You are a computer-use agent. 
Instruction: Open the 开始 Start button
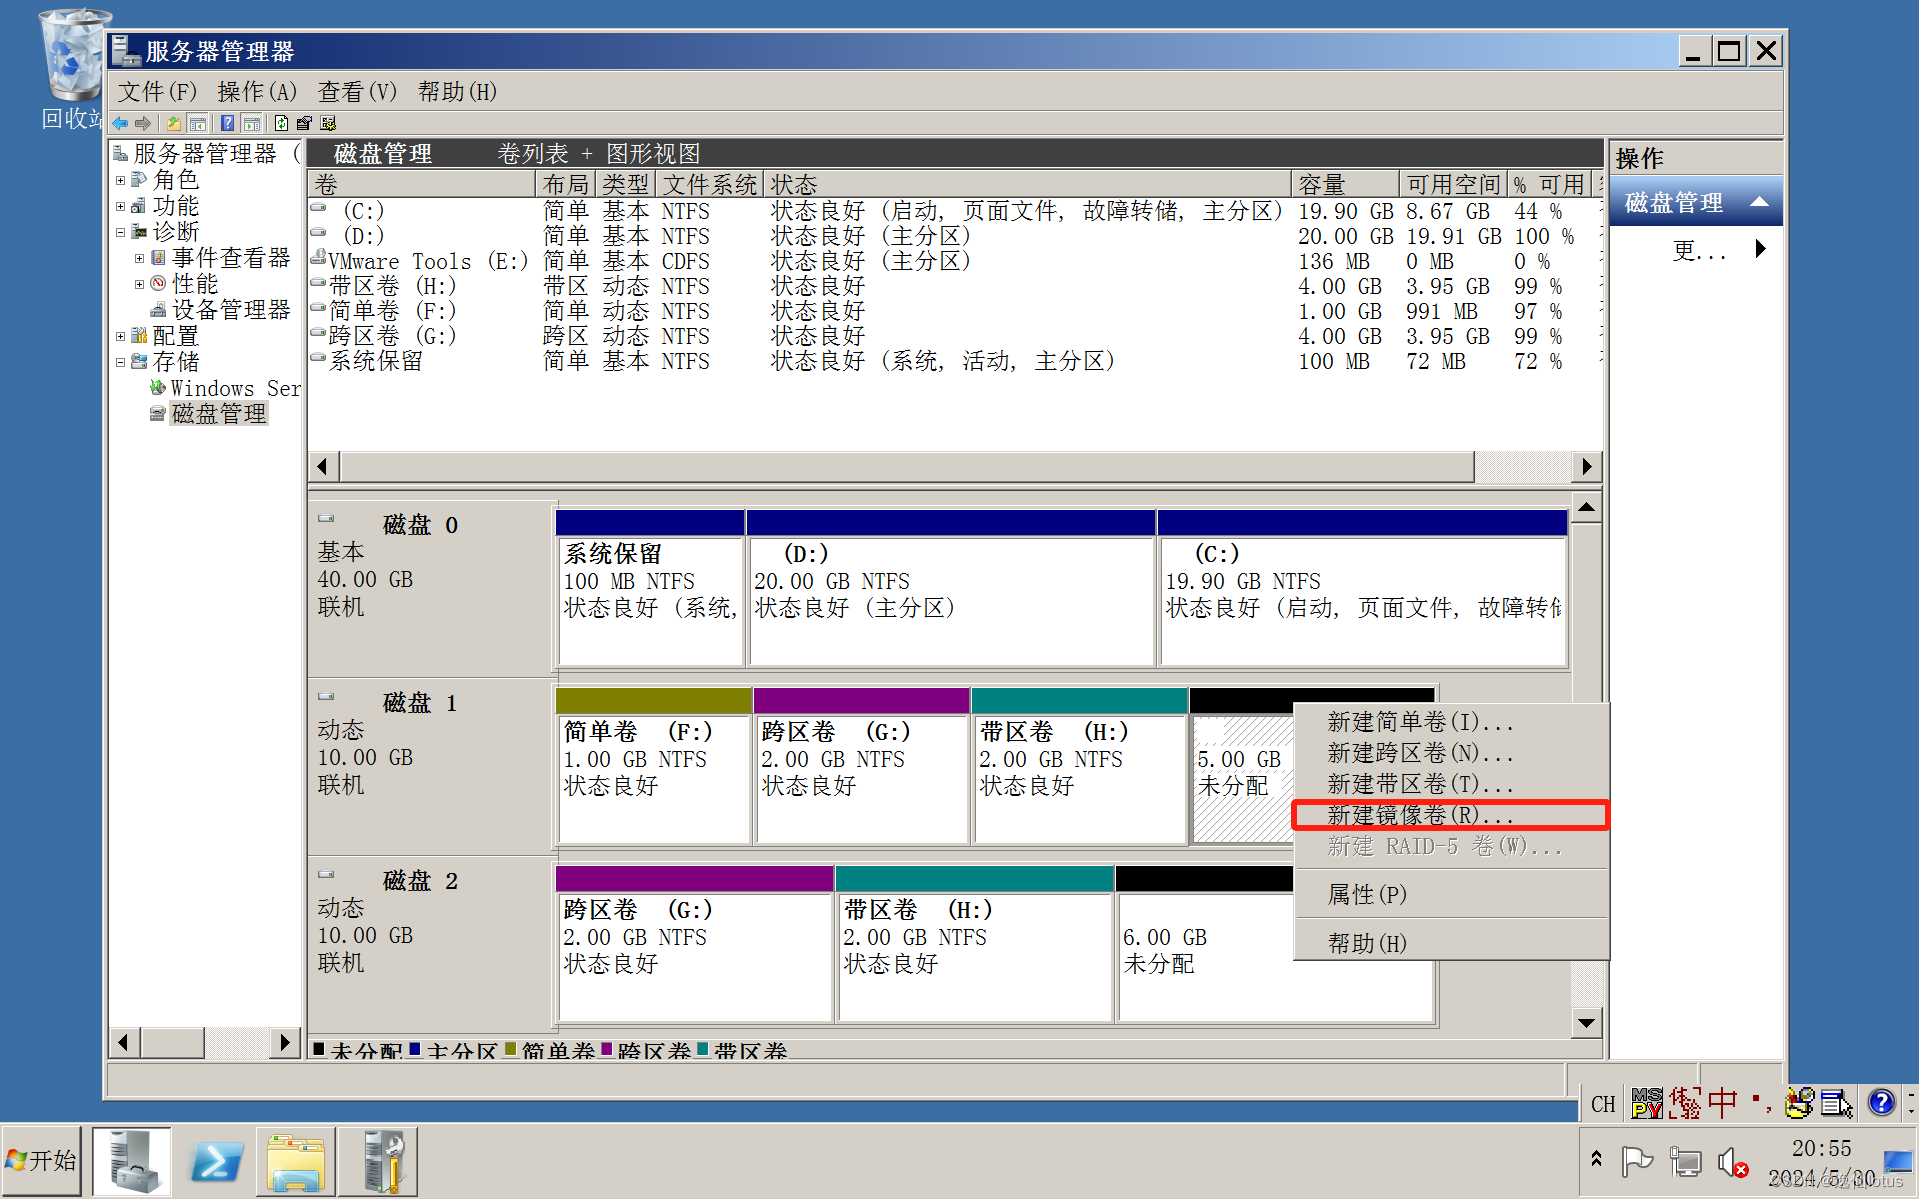click(42, 1160)
